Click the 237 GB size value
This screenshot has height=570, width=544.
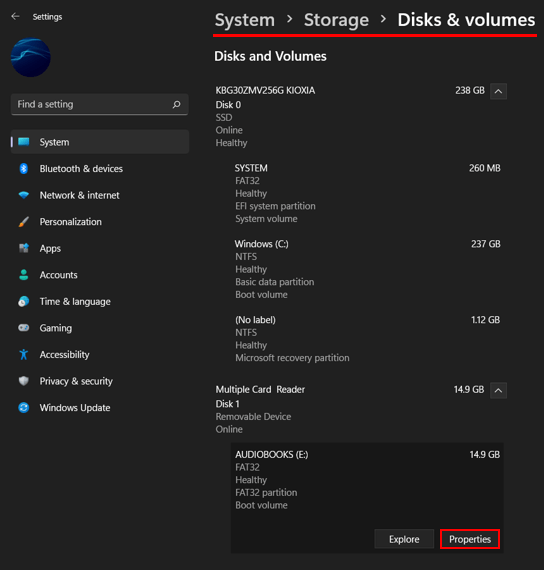(x=485, y=244)
